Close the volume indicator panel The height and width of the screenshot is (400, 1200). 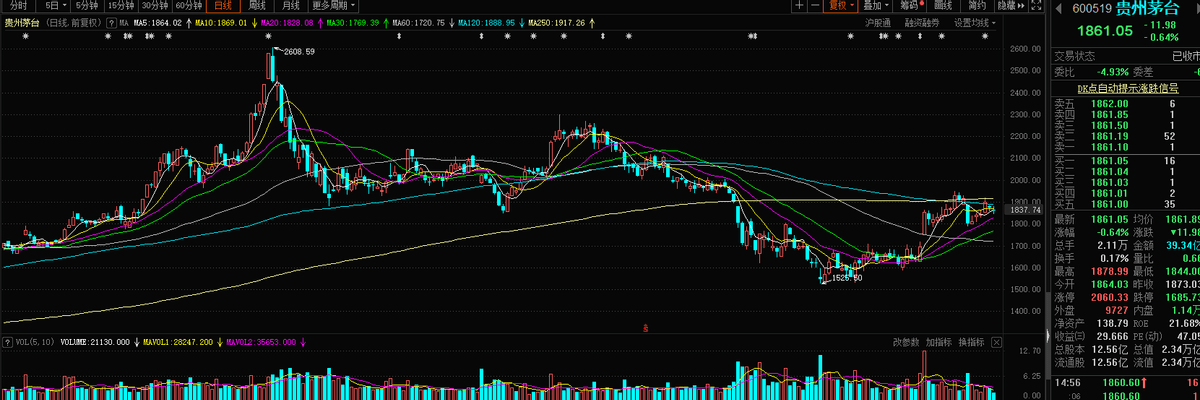[997, 342]
